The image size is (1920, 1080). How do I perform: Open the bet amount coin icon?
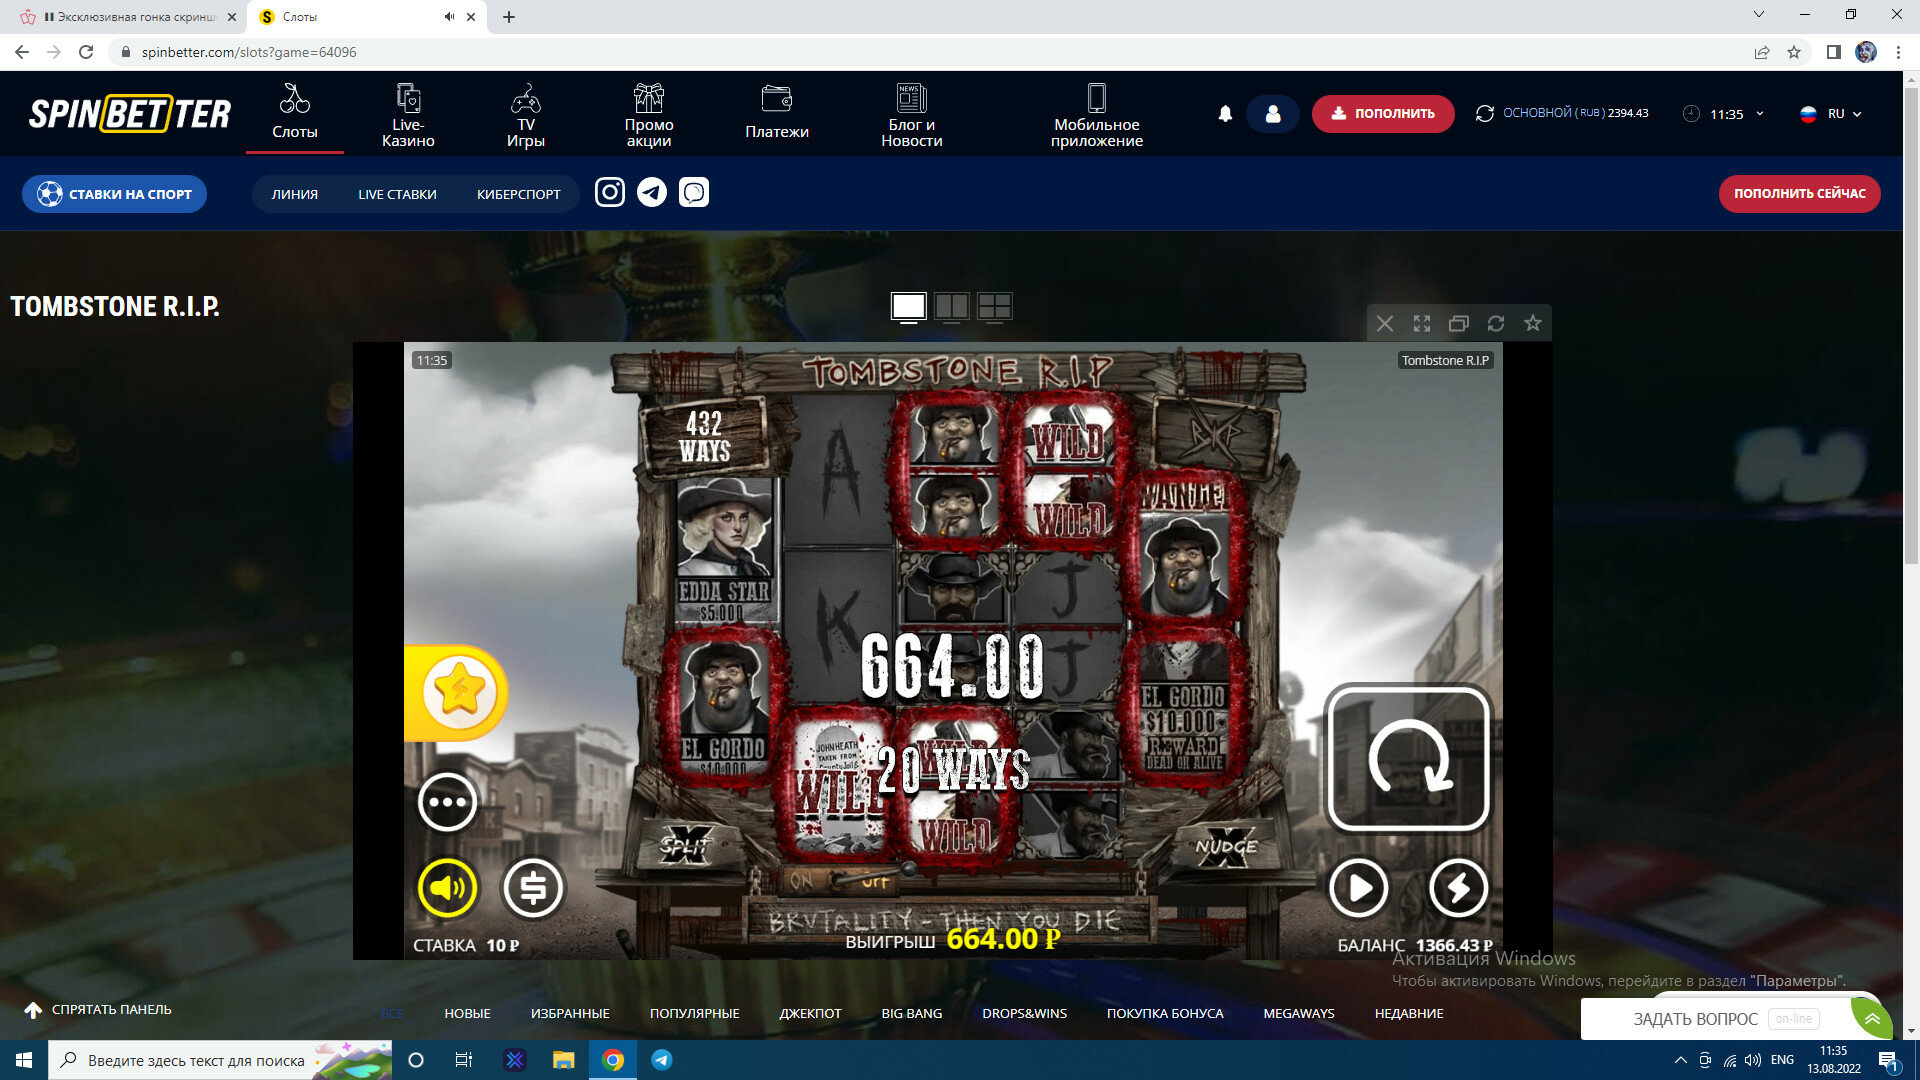[x=533, y=887]
